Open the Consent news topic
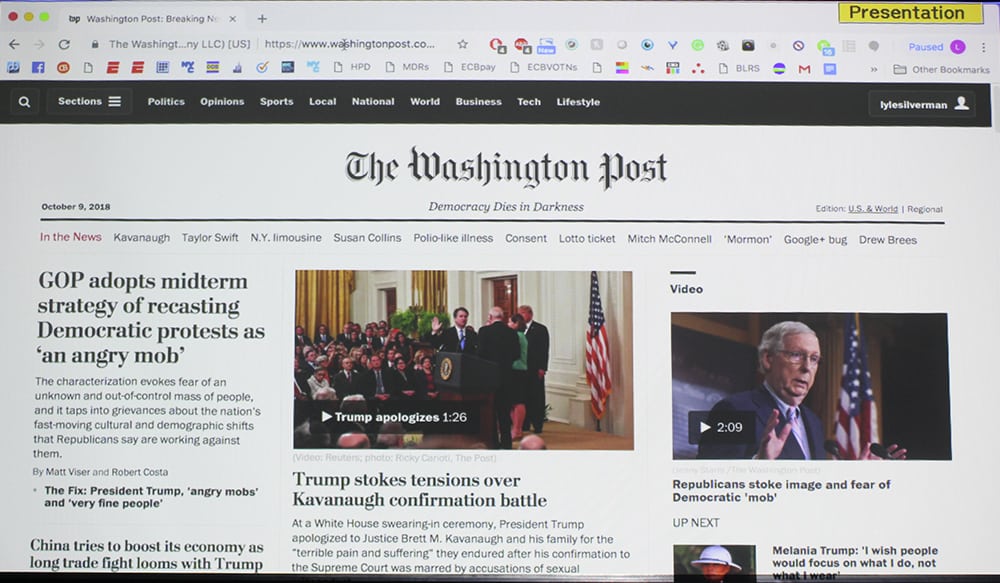The image size is (1000, 583). (526, 239)
